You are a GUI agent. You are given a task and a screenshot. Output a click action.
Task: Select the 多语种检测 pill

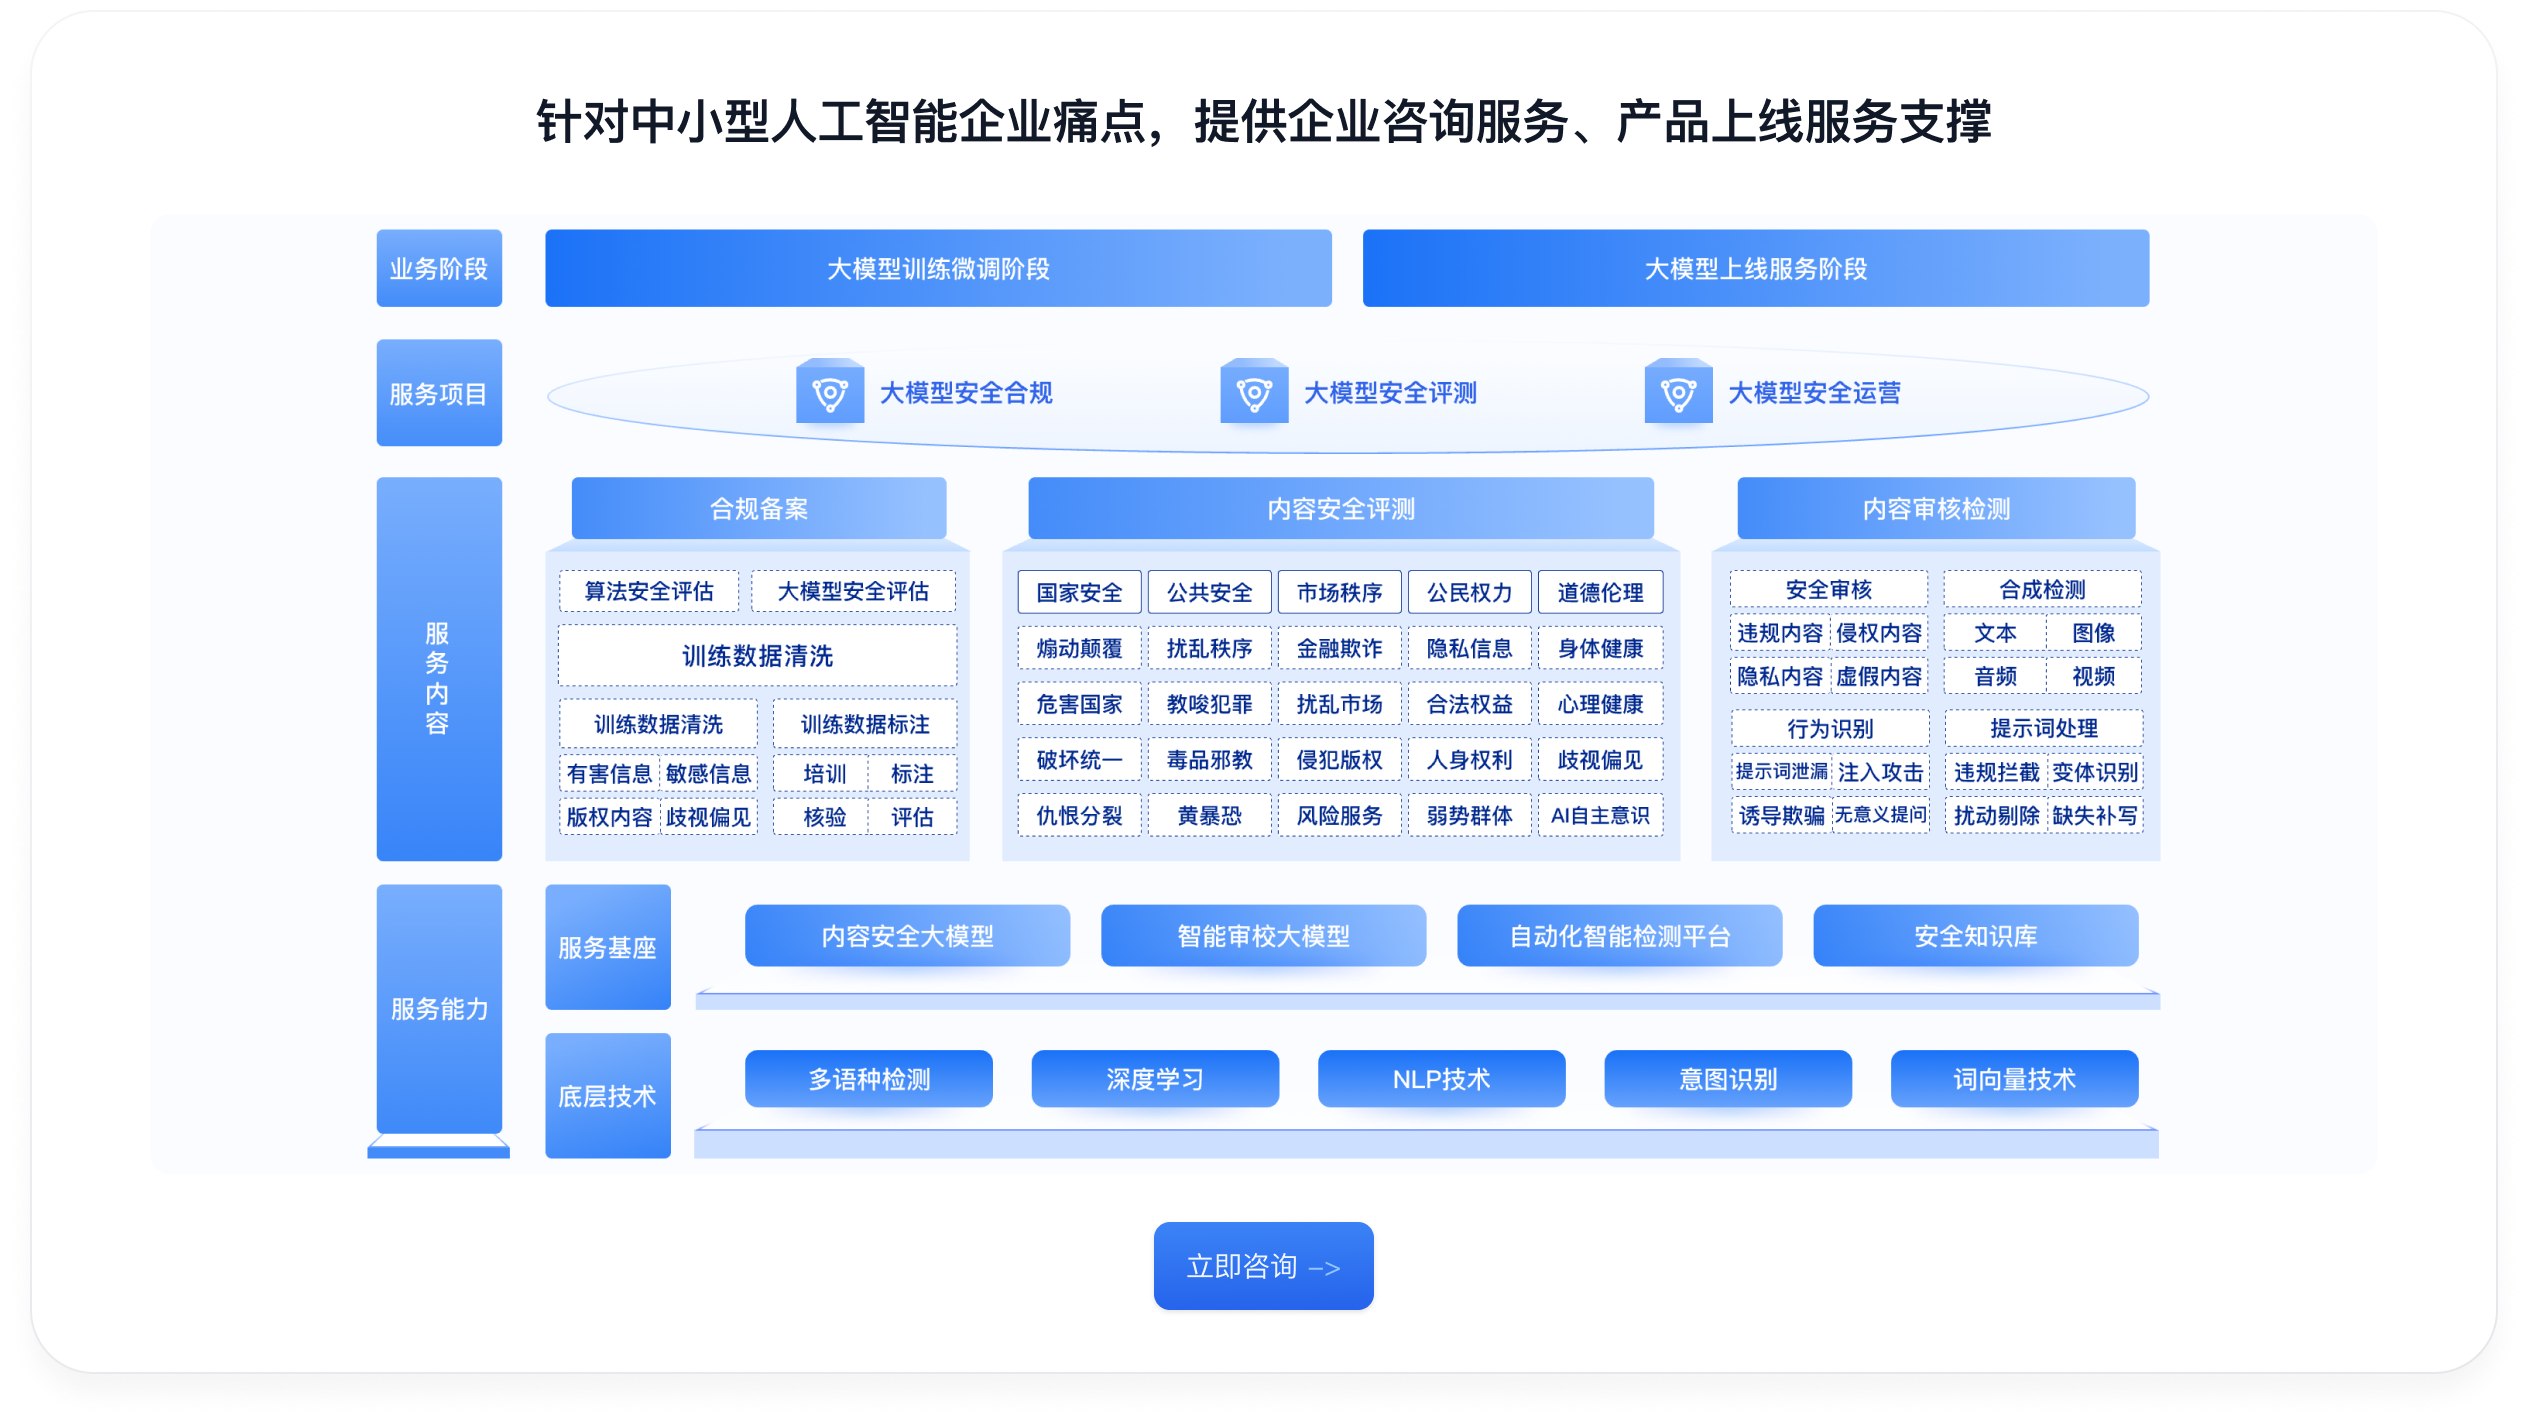pos(868,1078)
